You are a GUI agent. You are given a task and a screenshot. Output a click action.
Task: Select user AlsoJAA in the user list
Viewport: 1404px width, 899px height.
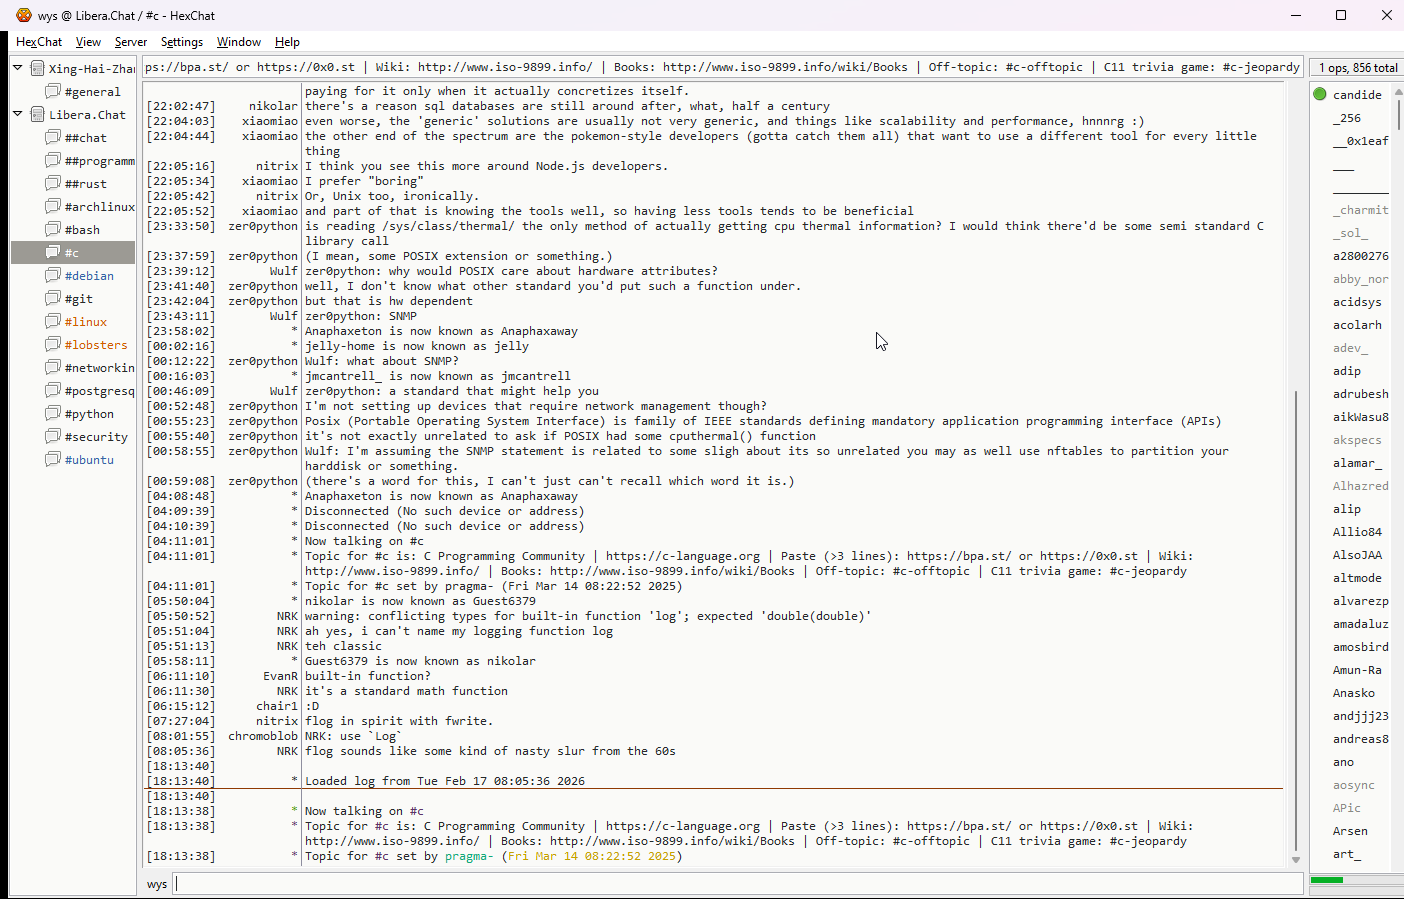coord(1357,555)
